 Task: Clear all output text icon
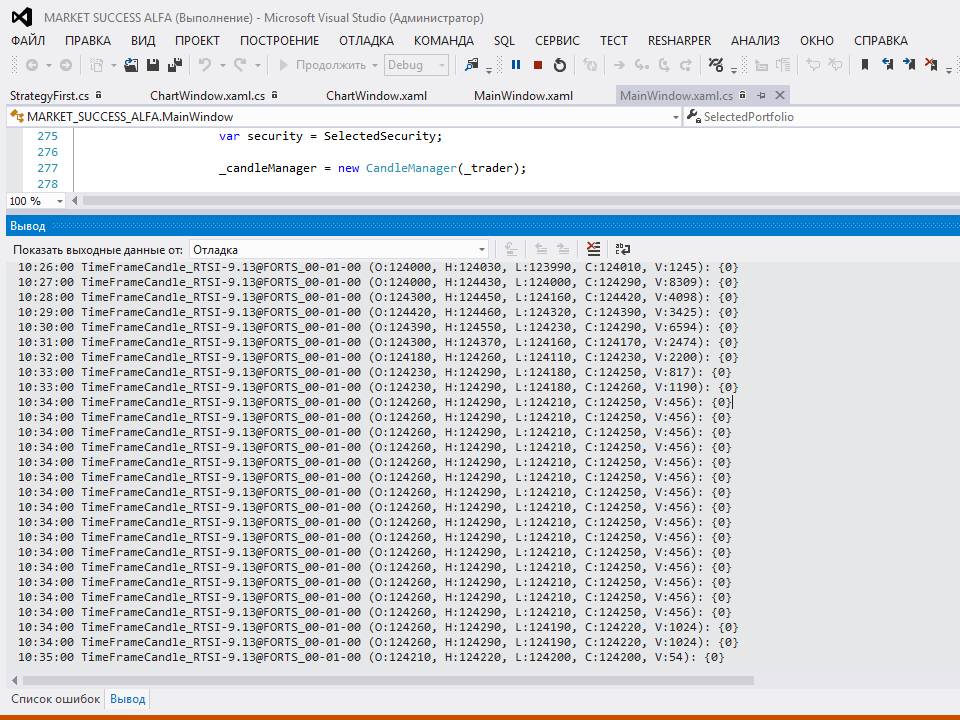click(593, 249)
